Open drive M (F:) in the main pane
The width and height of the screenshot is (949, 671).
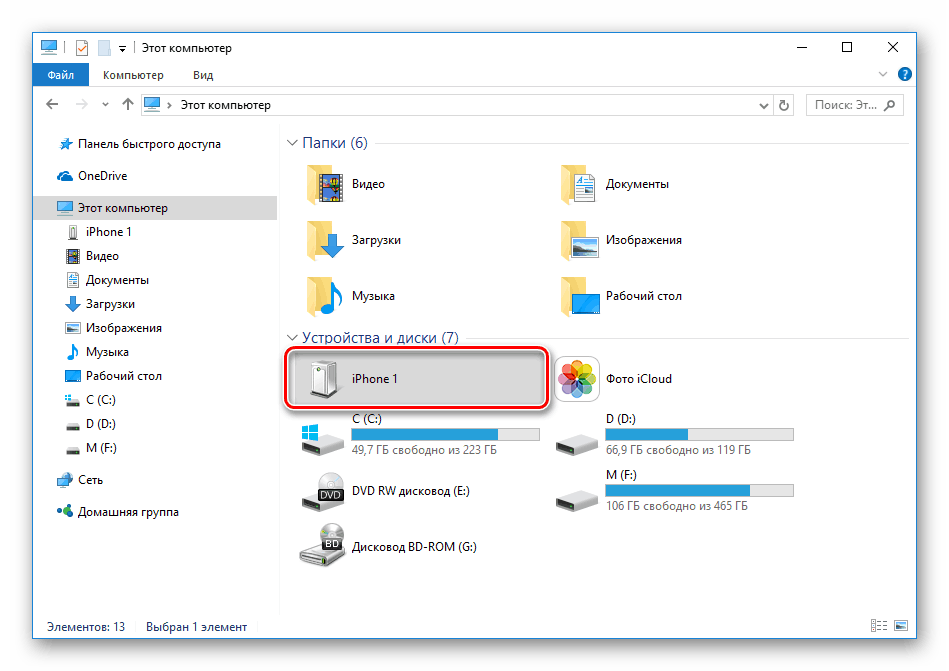tap(674, 491)
